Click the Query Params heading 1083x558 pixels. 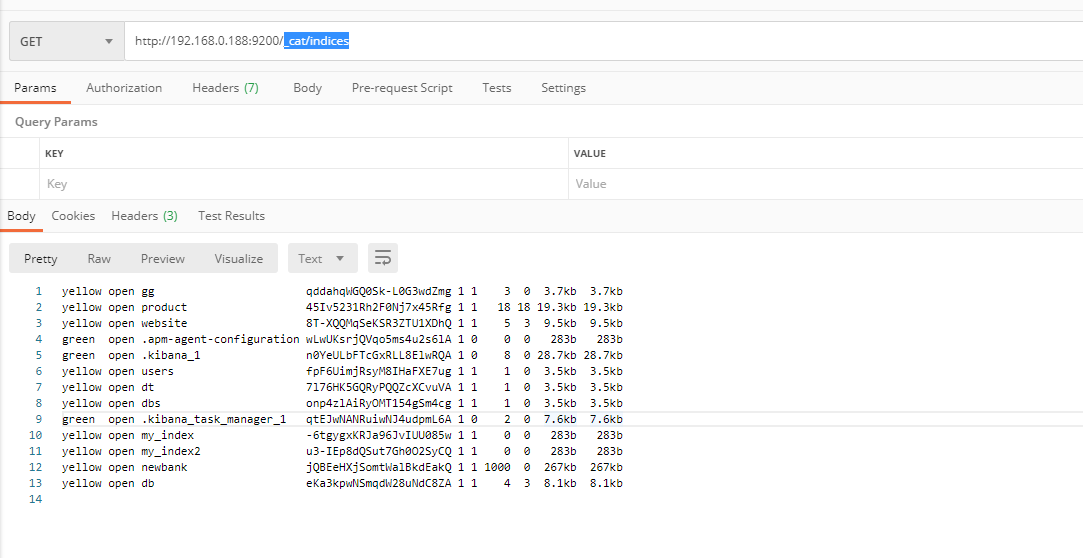coord(56,122)
